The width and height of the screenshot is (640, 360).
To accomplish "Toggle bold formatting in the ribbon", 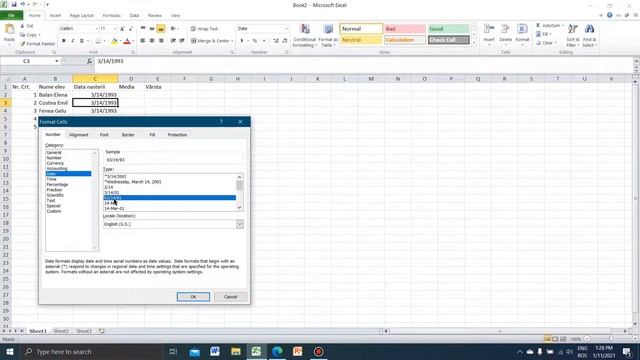I will pos(64,41).
